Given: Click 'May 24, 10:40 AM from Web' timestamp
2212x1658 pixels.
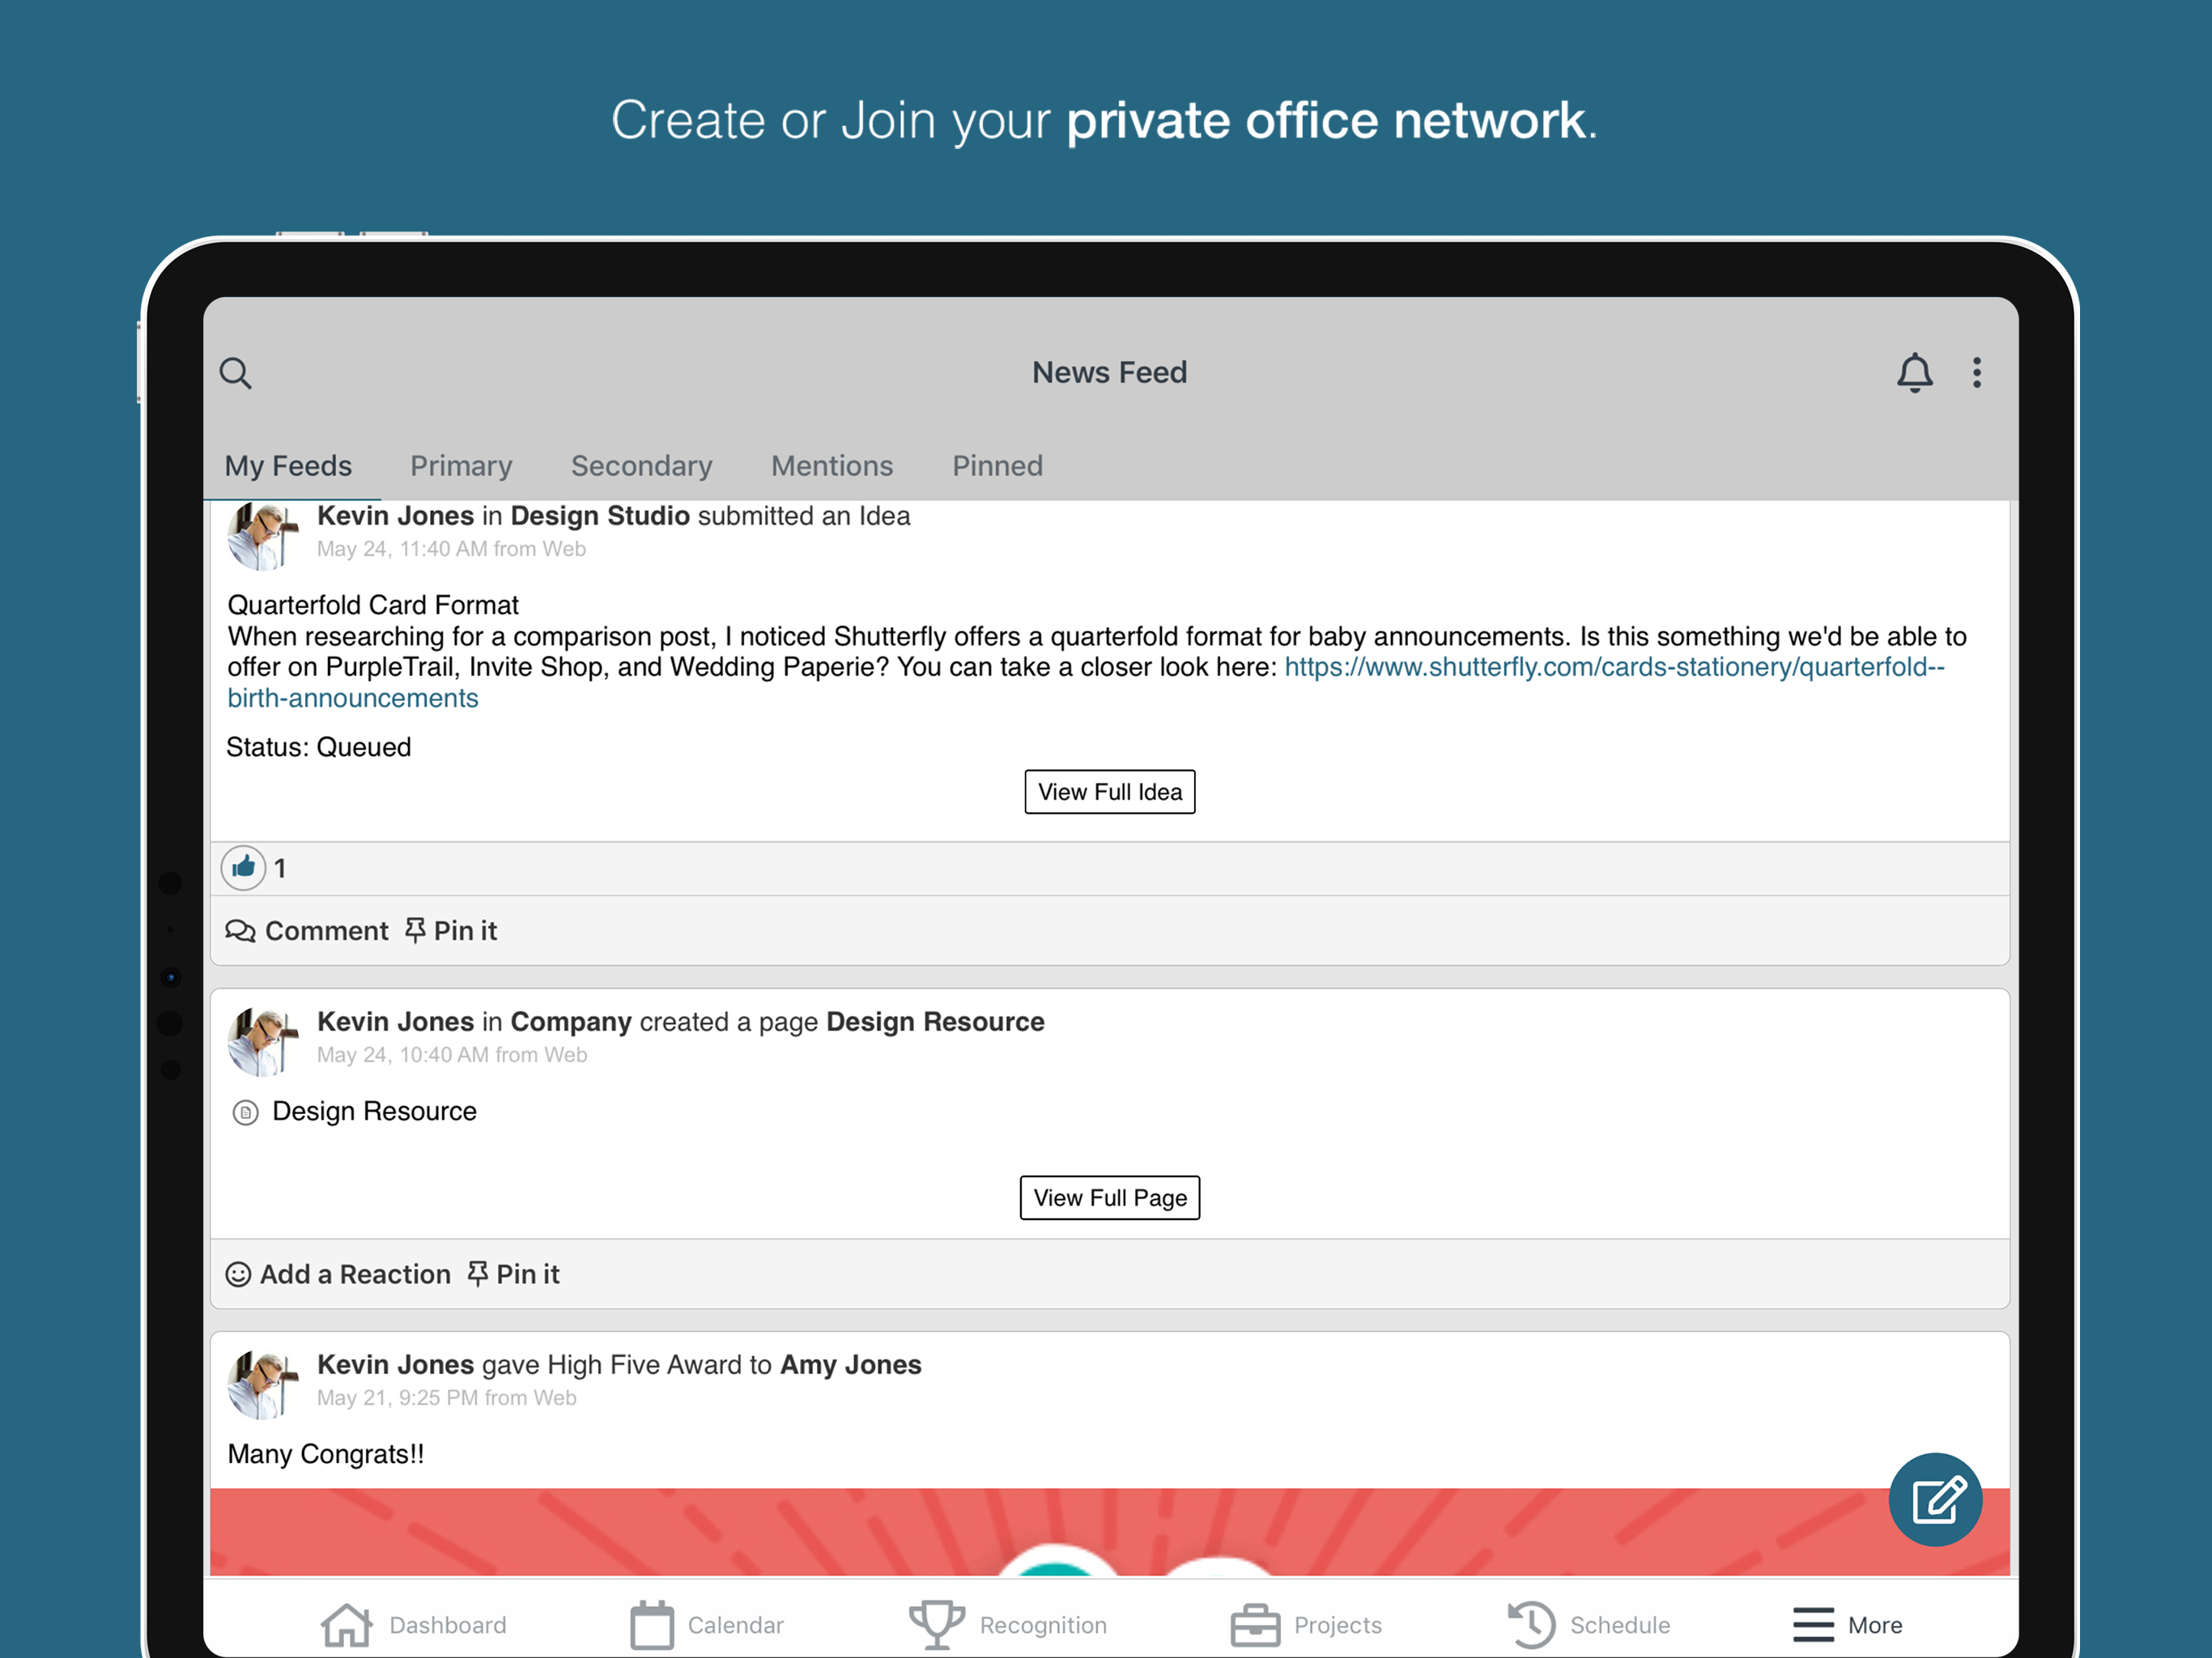Looking at the screenshot, I should click(452, 1055).
